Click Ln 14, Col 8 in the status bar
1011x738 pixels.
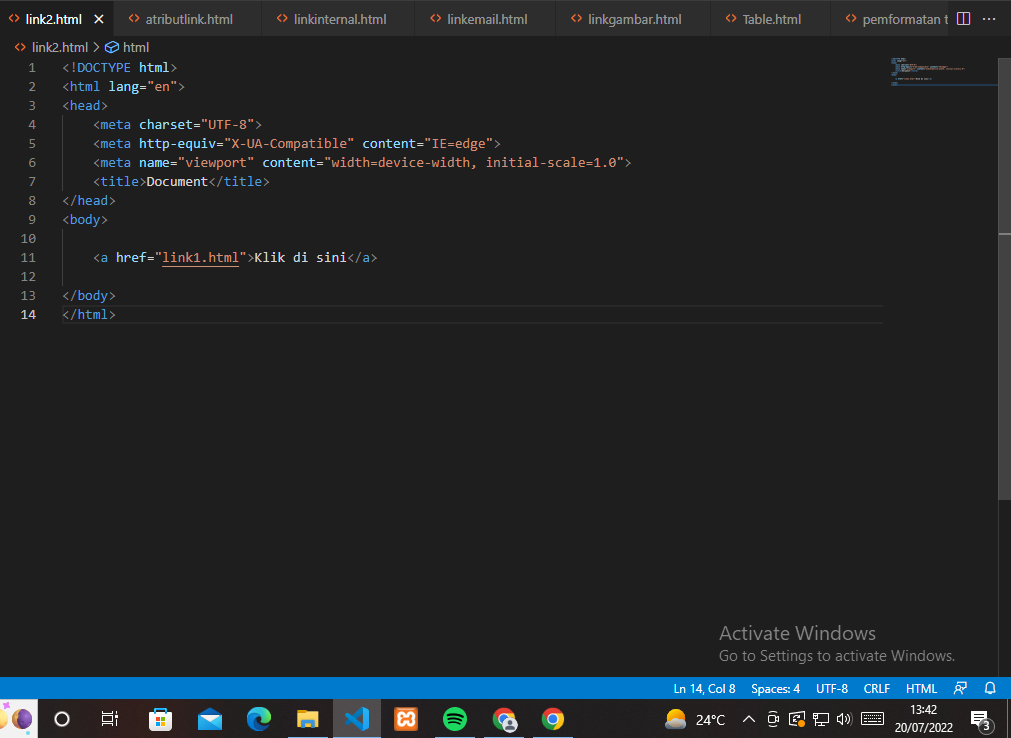pos(703,689)
